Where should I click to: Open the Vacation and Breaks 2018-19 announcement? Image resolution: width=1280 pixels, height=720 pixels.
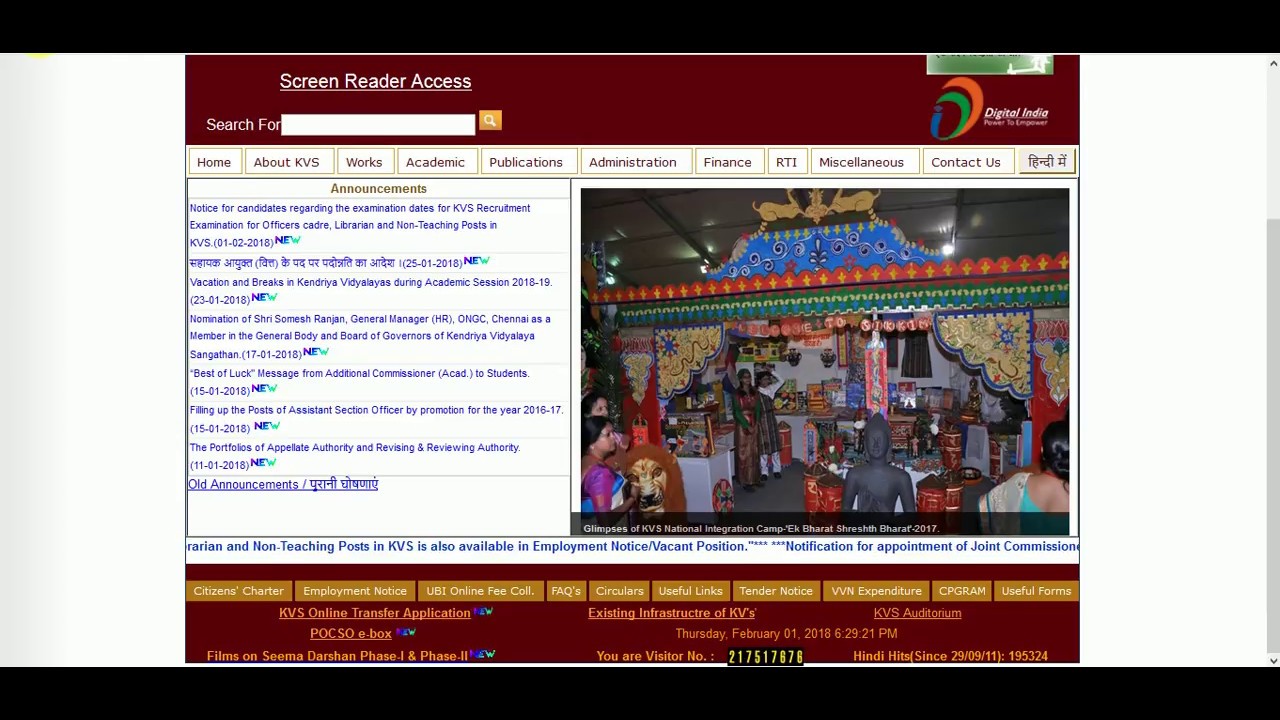371,291
